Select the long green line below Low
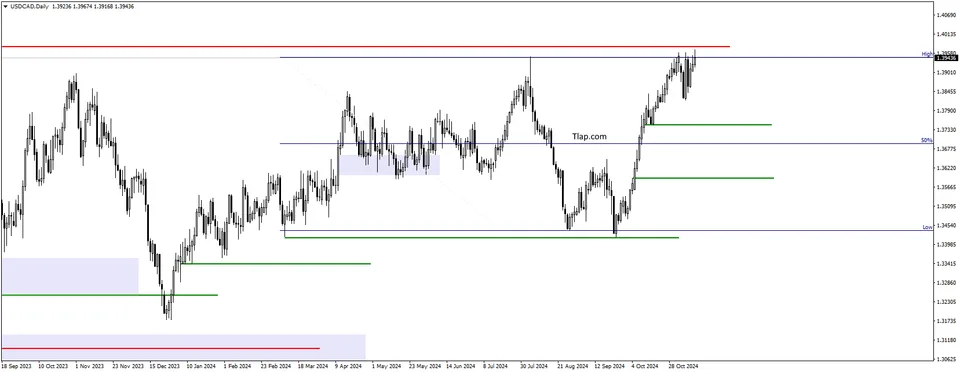Image resolution: width=960 pixels, height=373 pixels. (482, 238)
